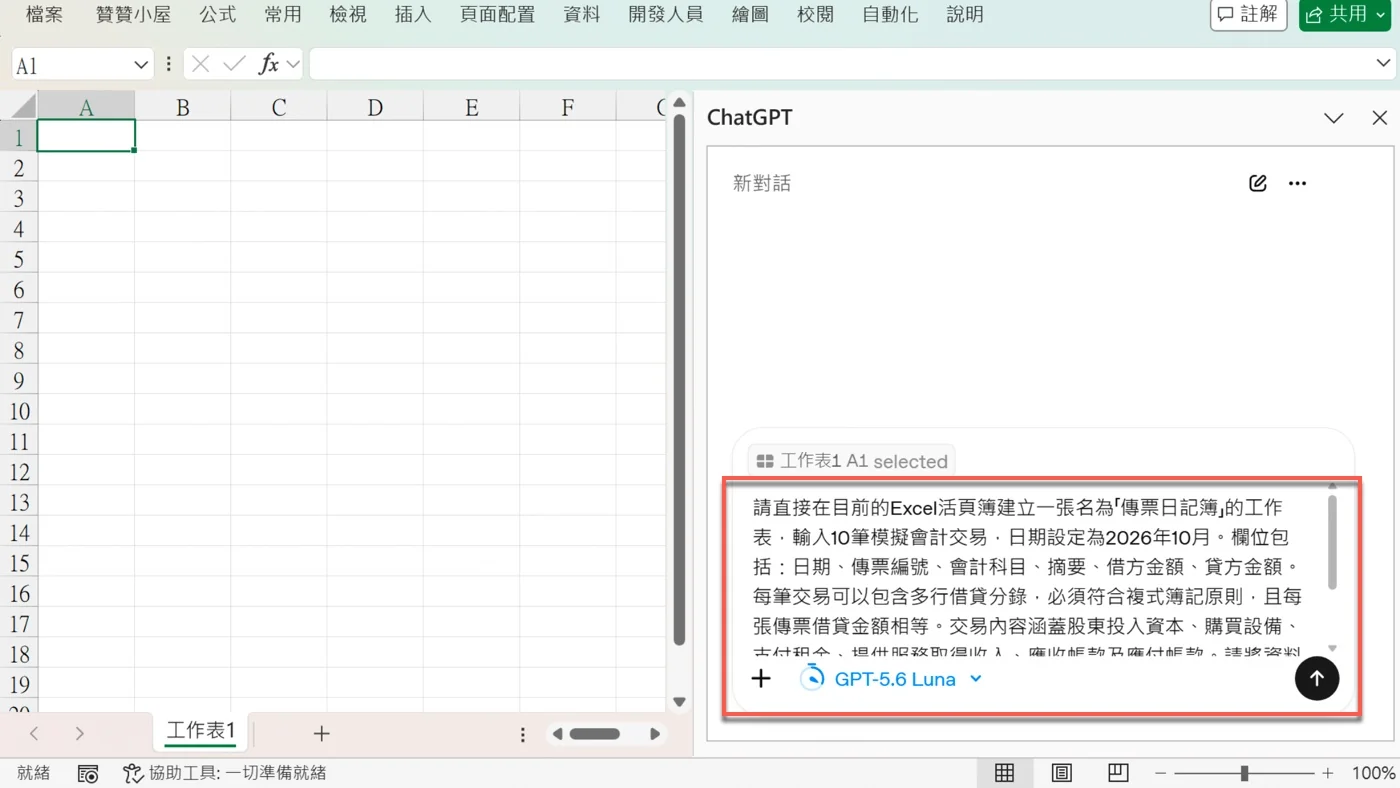Start a new chat with the compose icon
The width and height of the screenshot is (1400, 788).
(1258, 183)
